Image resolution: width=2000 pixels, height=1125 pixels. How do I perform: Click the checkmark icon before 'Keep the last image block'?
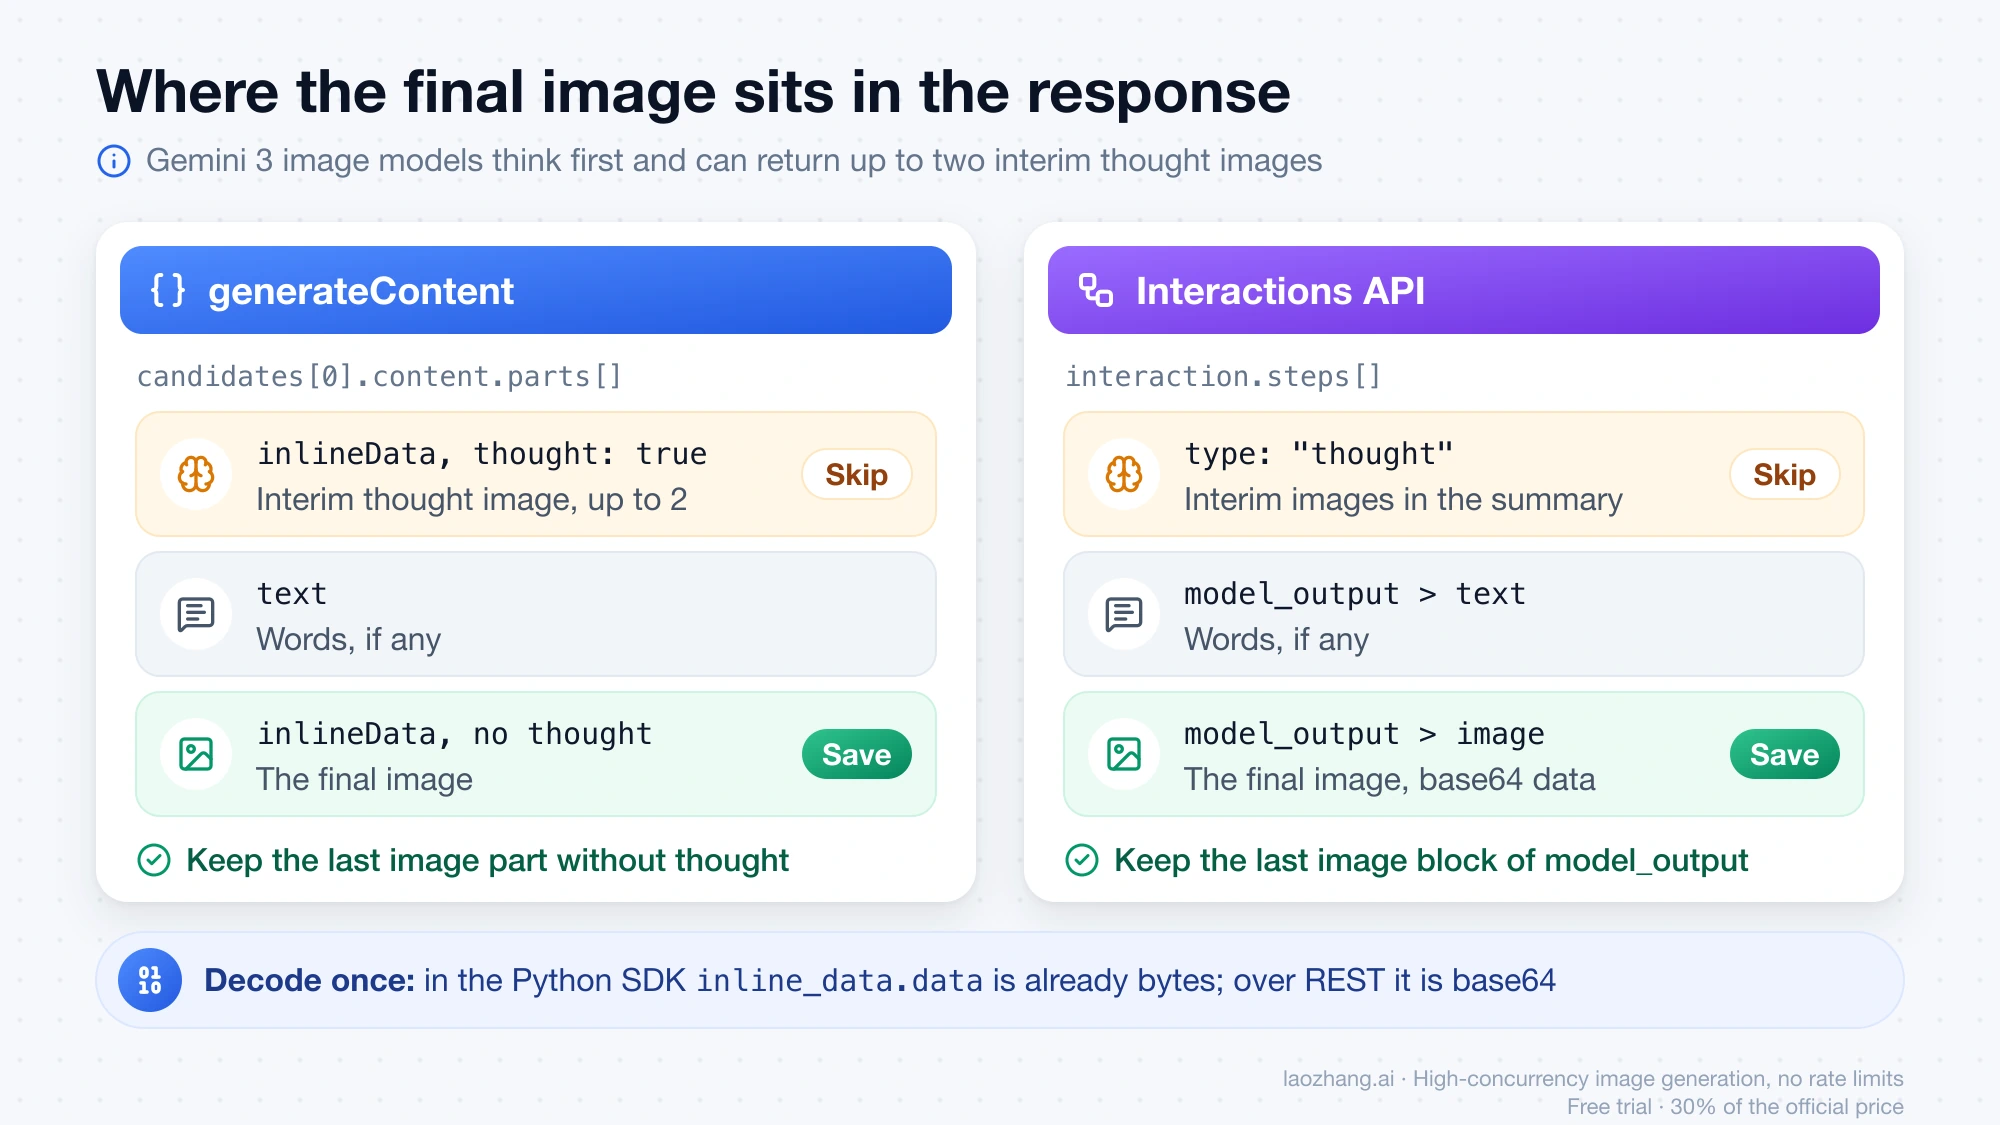(1082, 860)
